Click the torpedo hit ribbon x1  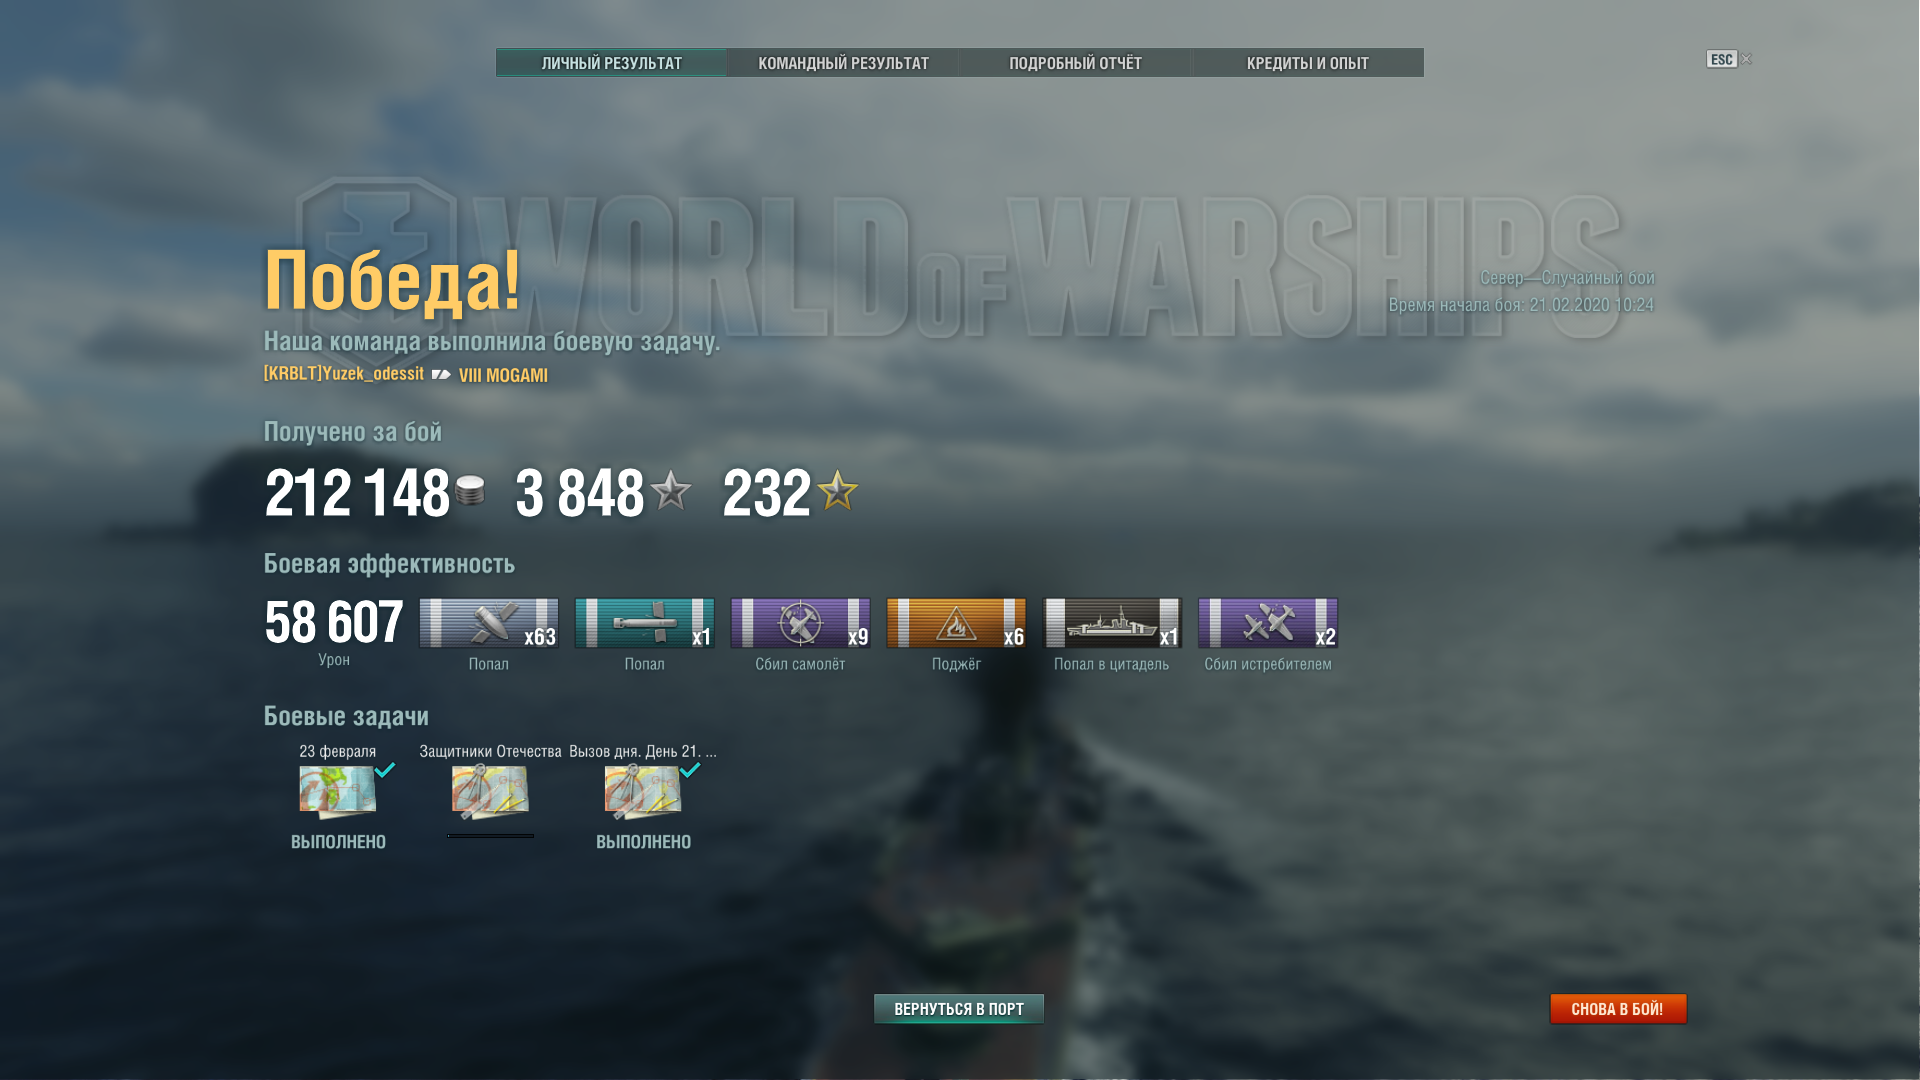(x=645, y=623)
